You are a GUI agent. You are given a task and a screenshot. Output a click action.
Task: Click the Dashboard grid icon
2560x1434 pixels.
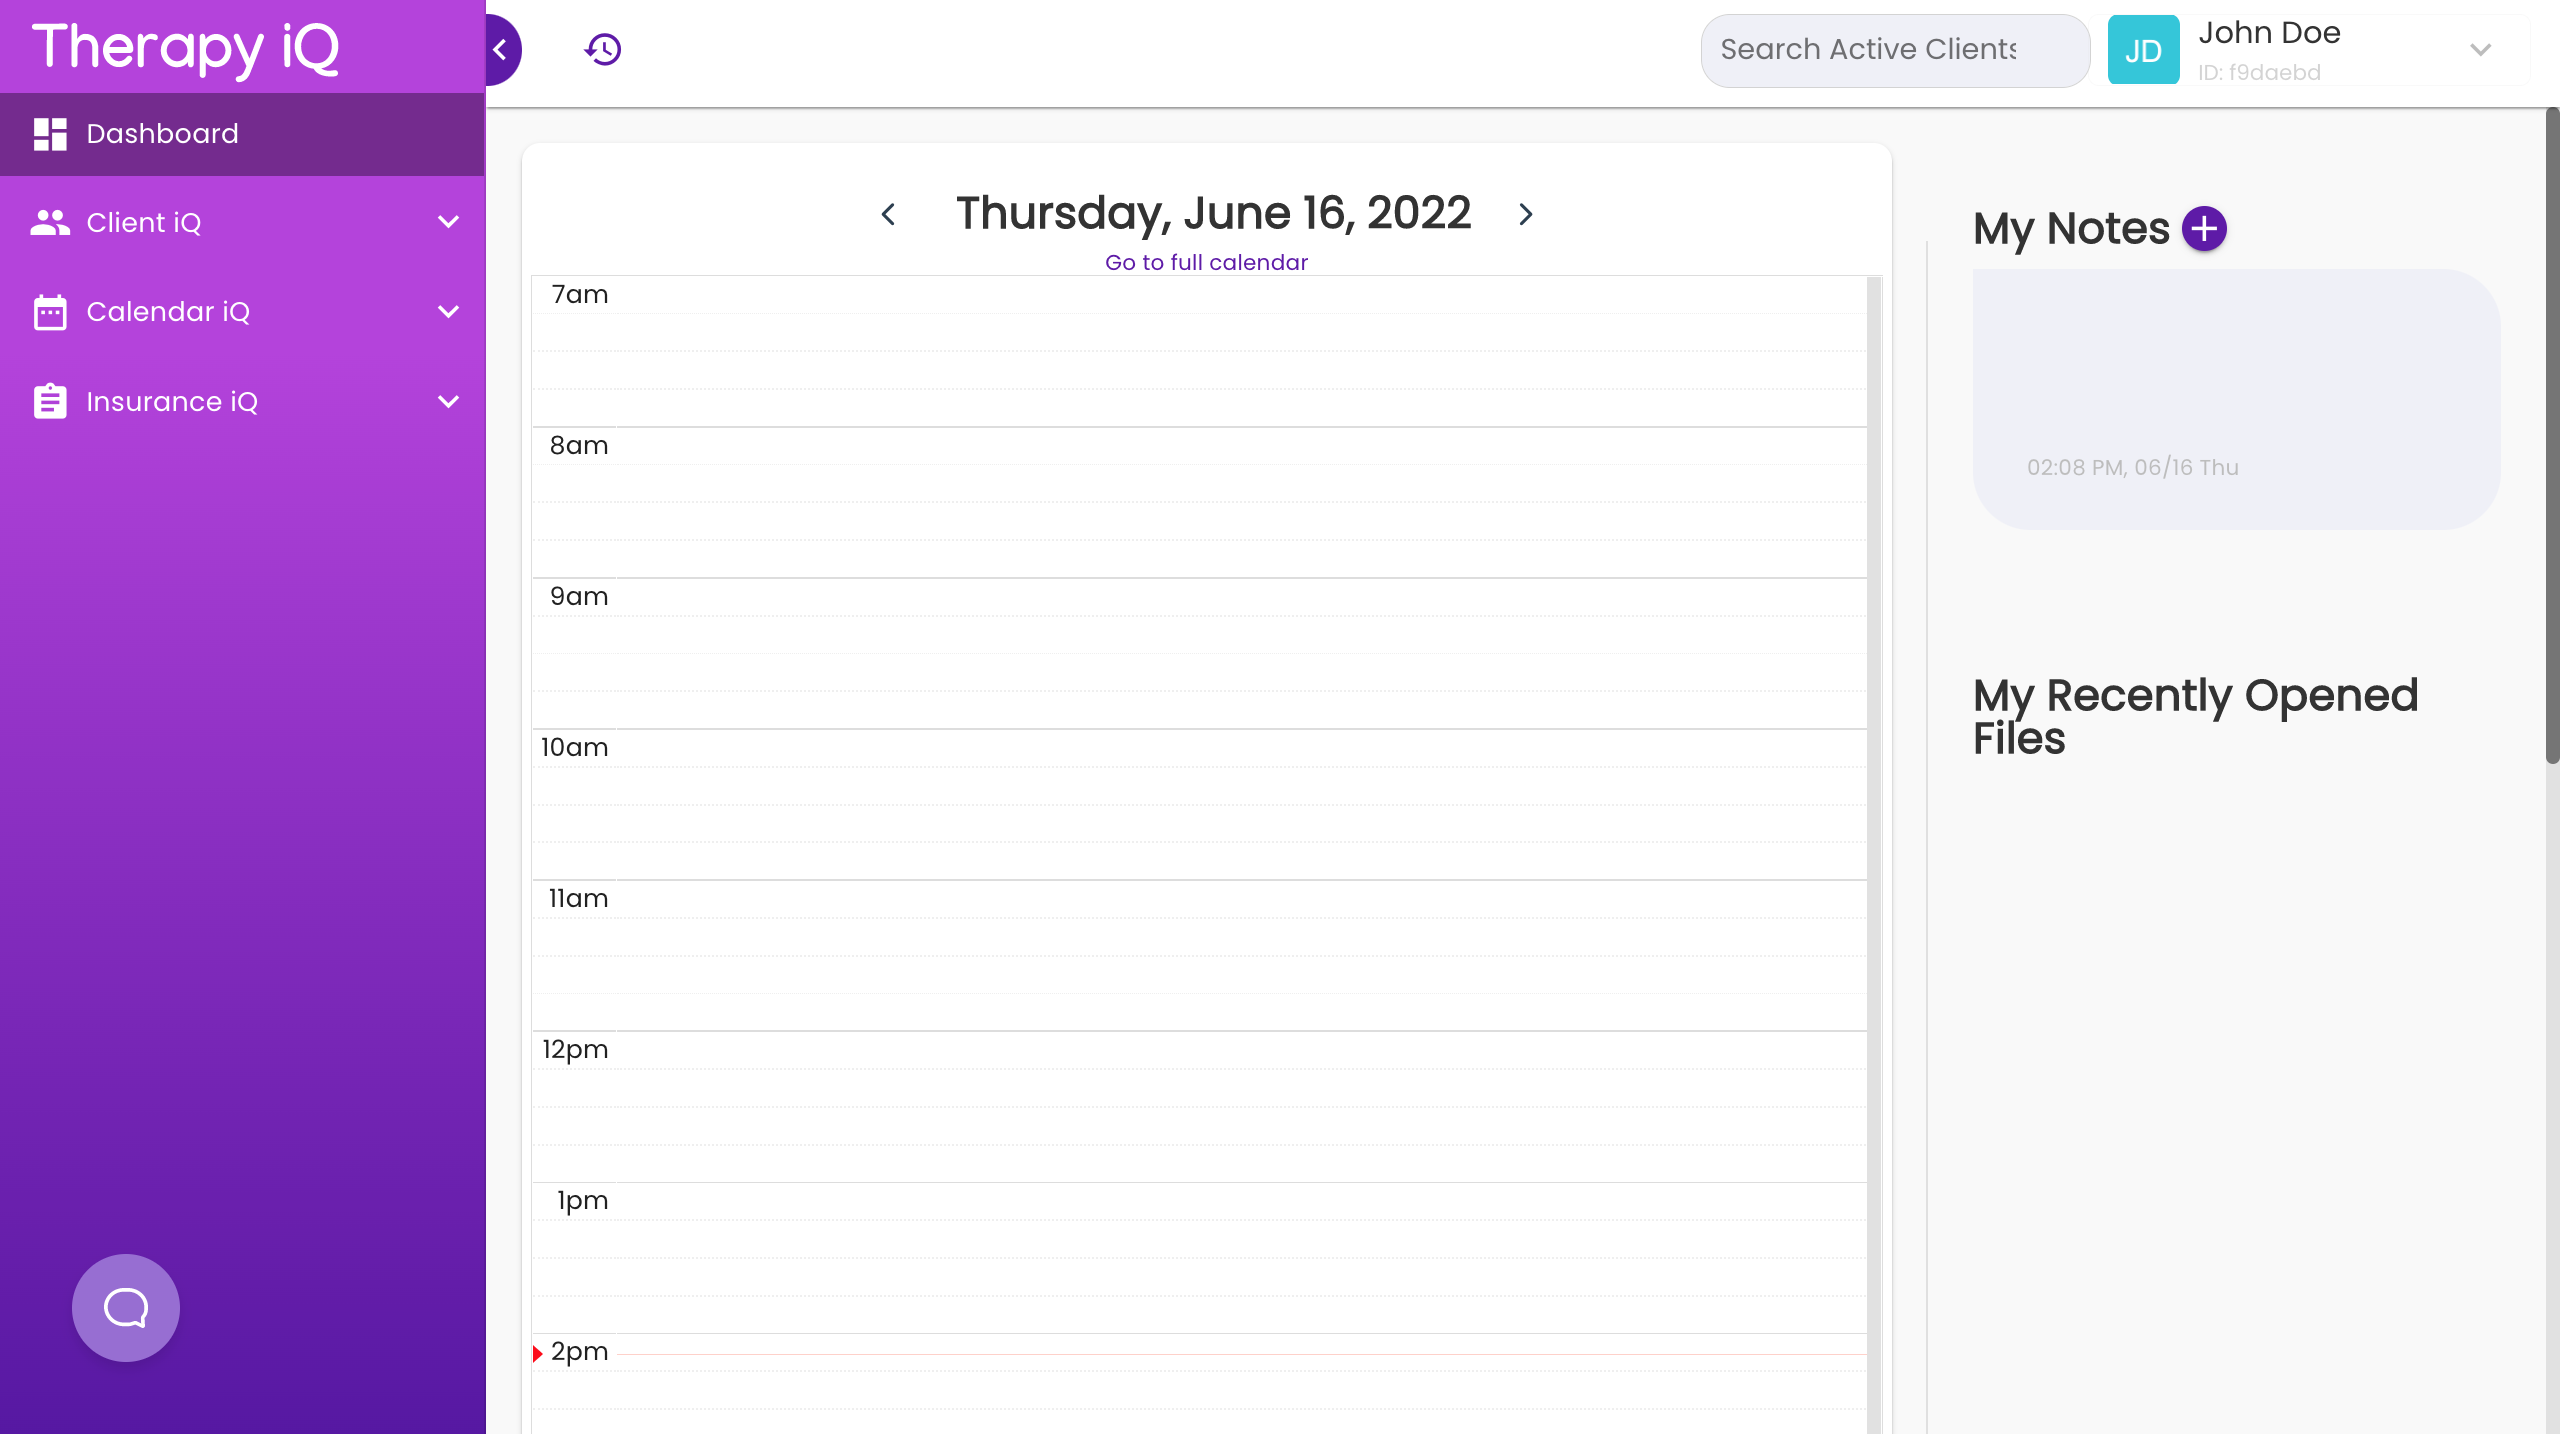(50, 134)
